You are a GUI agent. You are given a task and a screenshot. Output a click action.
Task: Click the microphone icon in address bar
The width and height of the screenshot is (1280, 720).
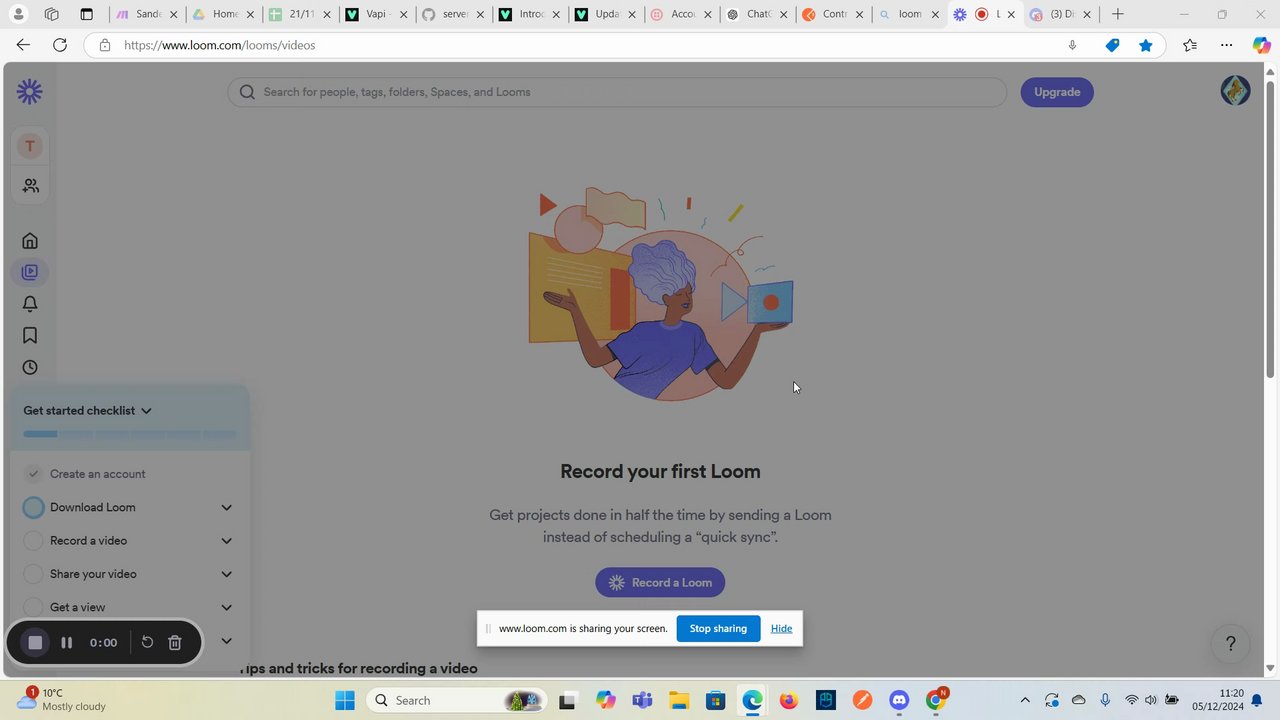click(1072, 45)
